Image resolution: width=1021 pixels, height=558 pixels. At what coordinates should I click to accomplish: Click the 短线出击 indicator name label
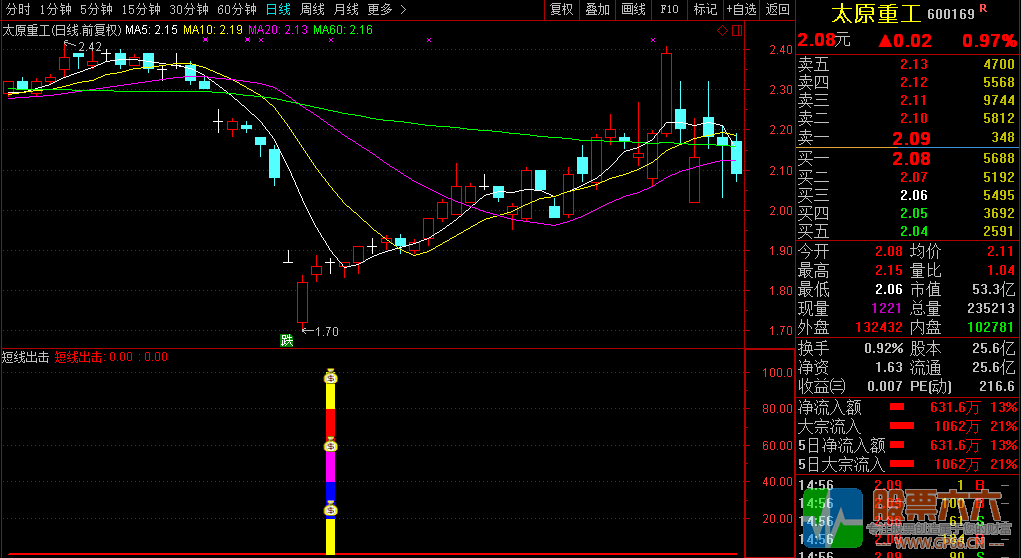25,357
